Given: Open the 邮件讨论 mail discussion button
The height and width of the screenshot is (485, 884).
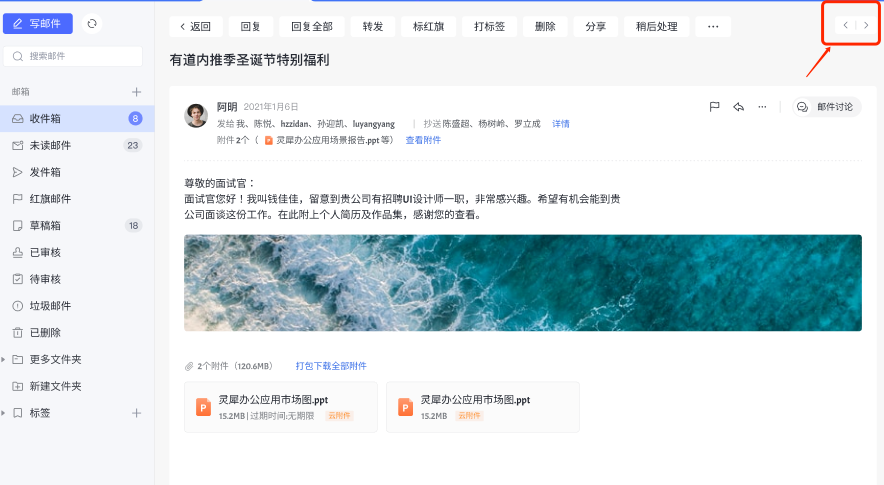Looking at the screenshot, I should click(826, 107).
